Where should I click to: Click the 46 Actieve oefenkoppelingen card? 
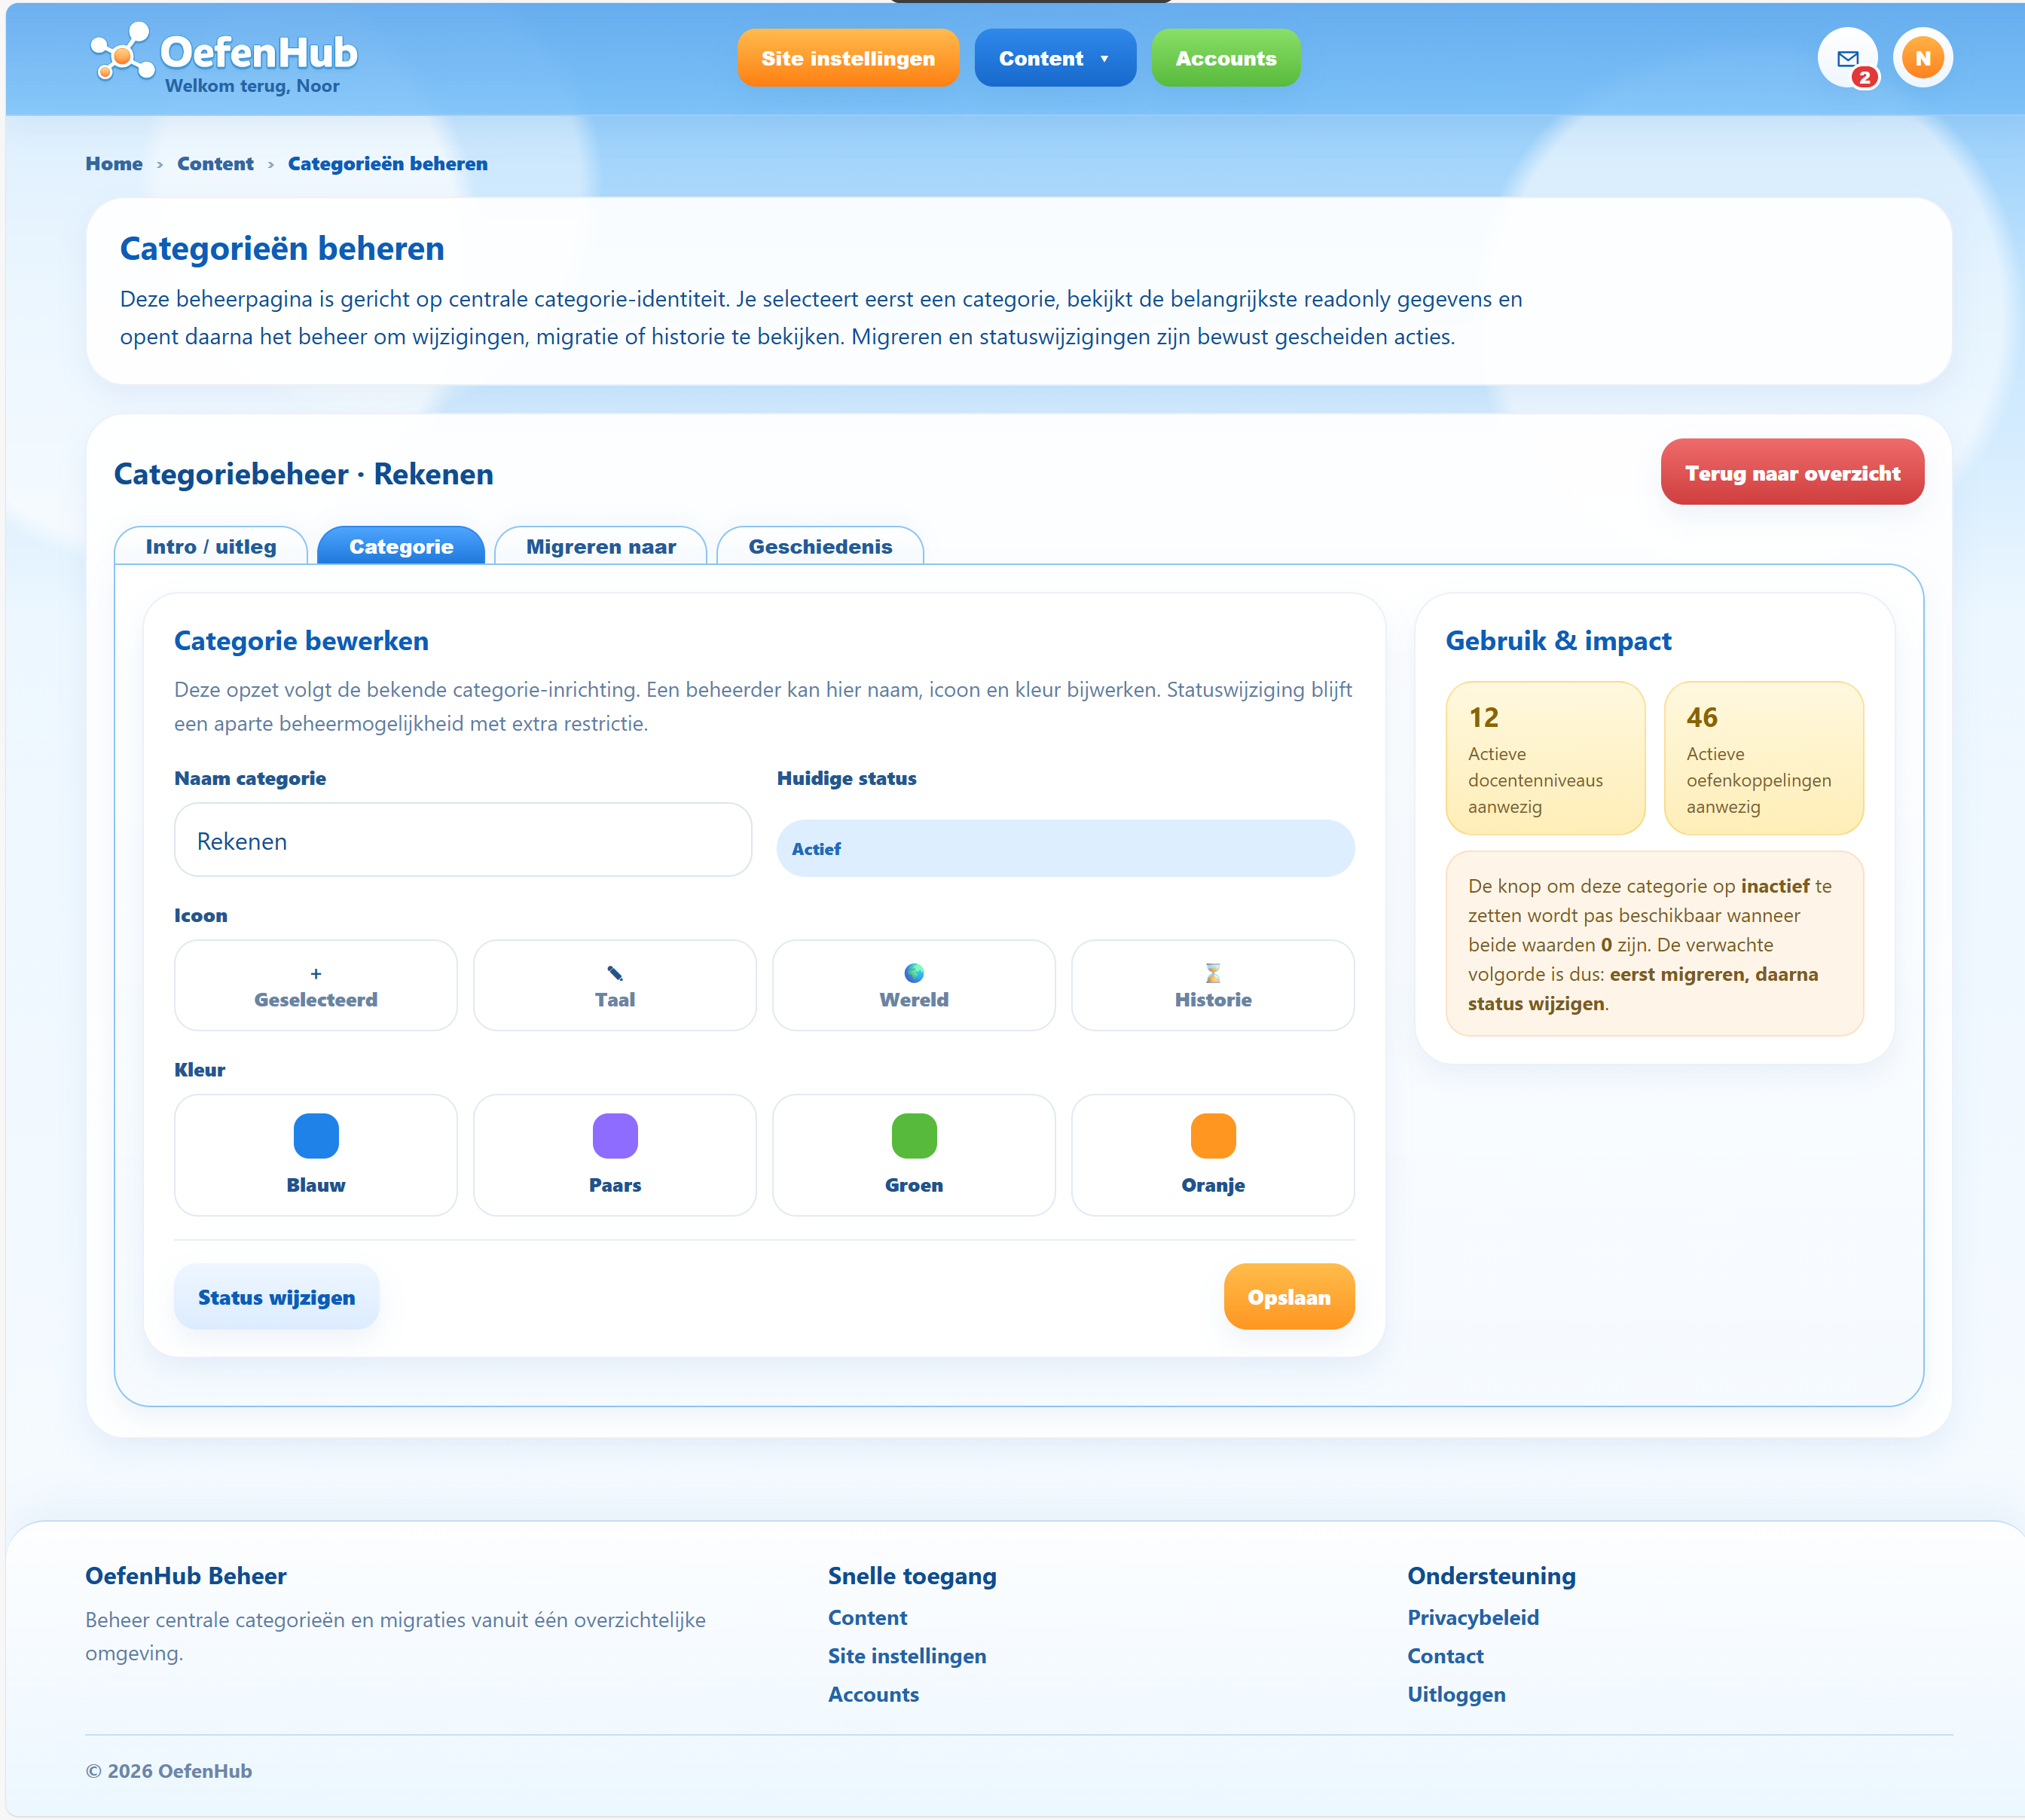1764,758
